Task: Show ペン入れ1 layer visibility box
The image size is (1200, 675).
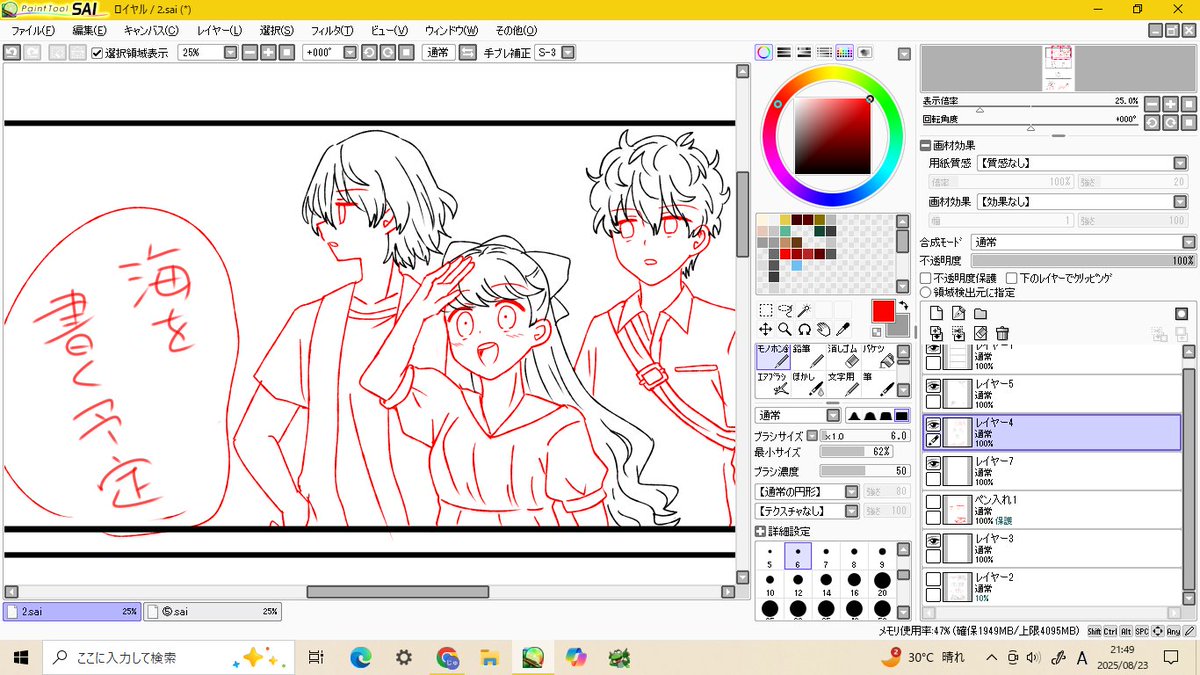Action: click(933, 502)
